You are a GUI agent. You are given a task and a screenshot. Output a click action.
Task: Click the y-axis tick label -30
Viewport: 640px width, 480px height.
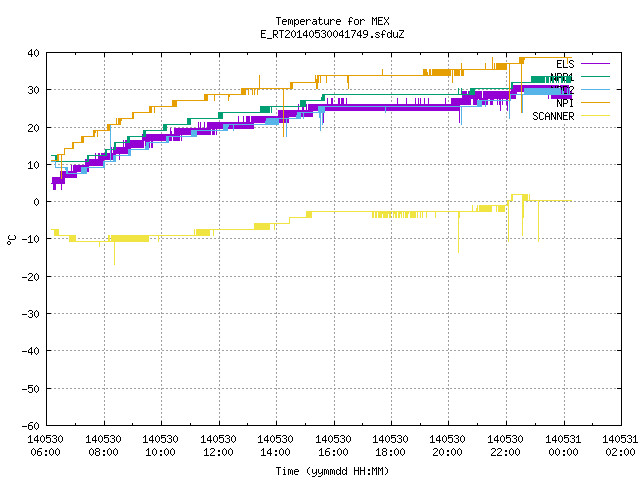(31, 314)
